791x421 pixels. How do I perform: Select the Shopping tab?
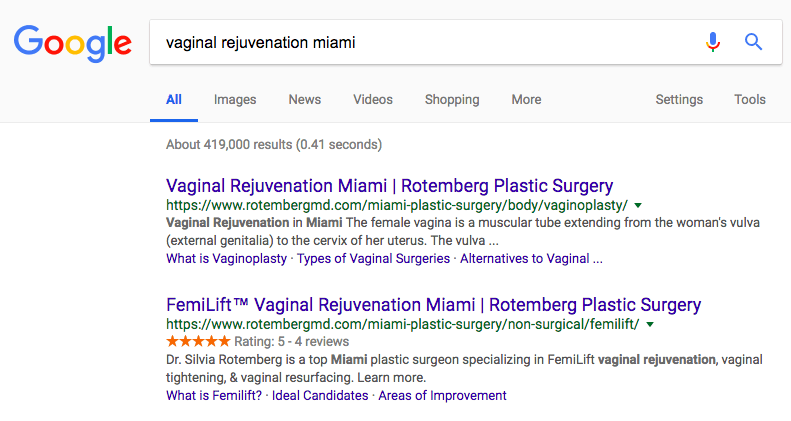click(452, 100)
